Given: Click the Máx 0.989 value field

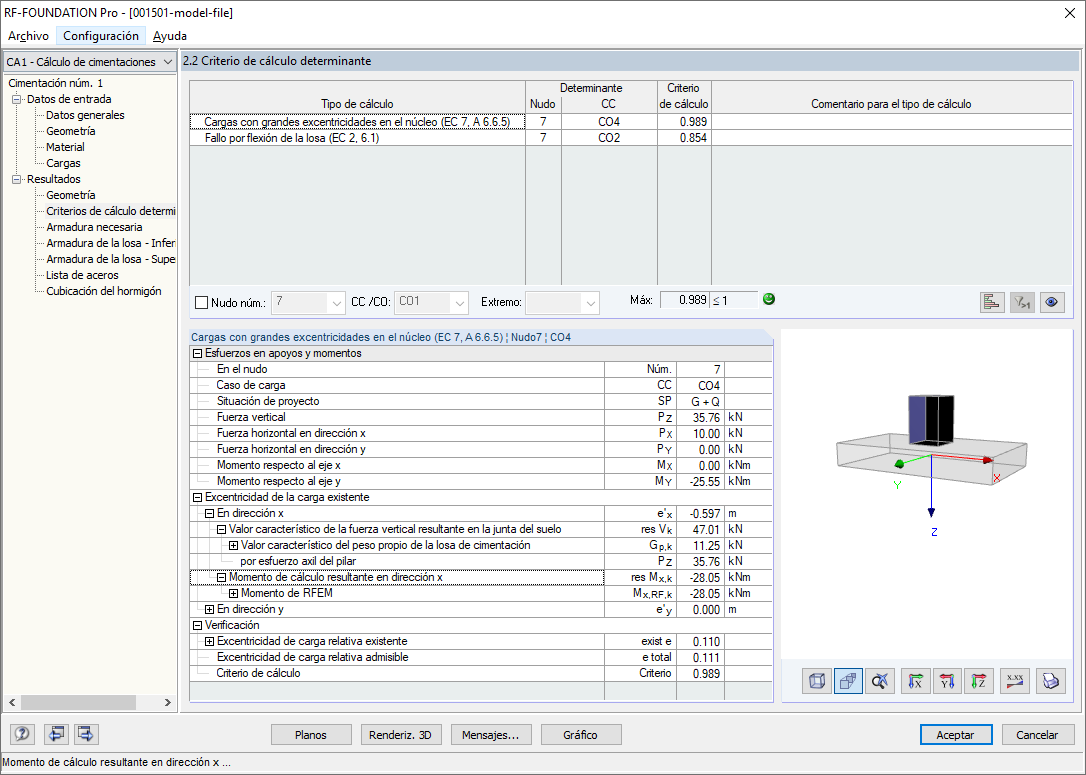Looking at the screenshot, I should 684,300.
